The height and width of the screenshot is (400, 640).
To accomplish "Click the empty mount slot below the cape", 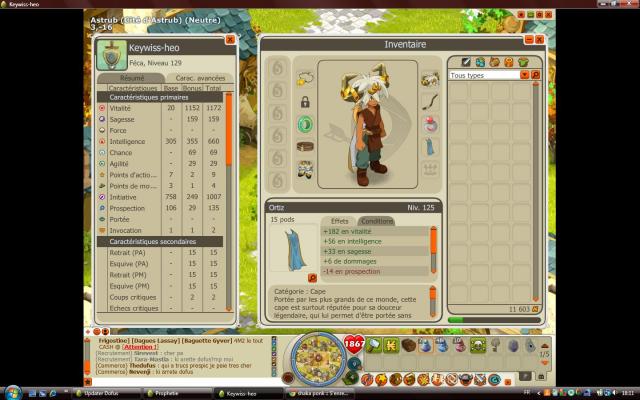I will (x=430, y=169).
